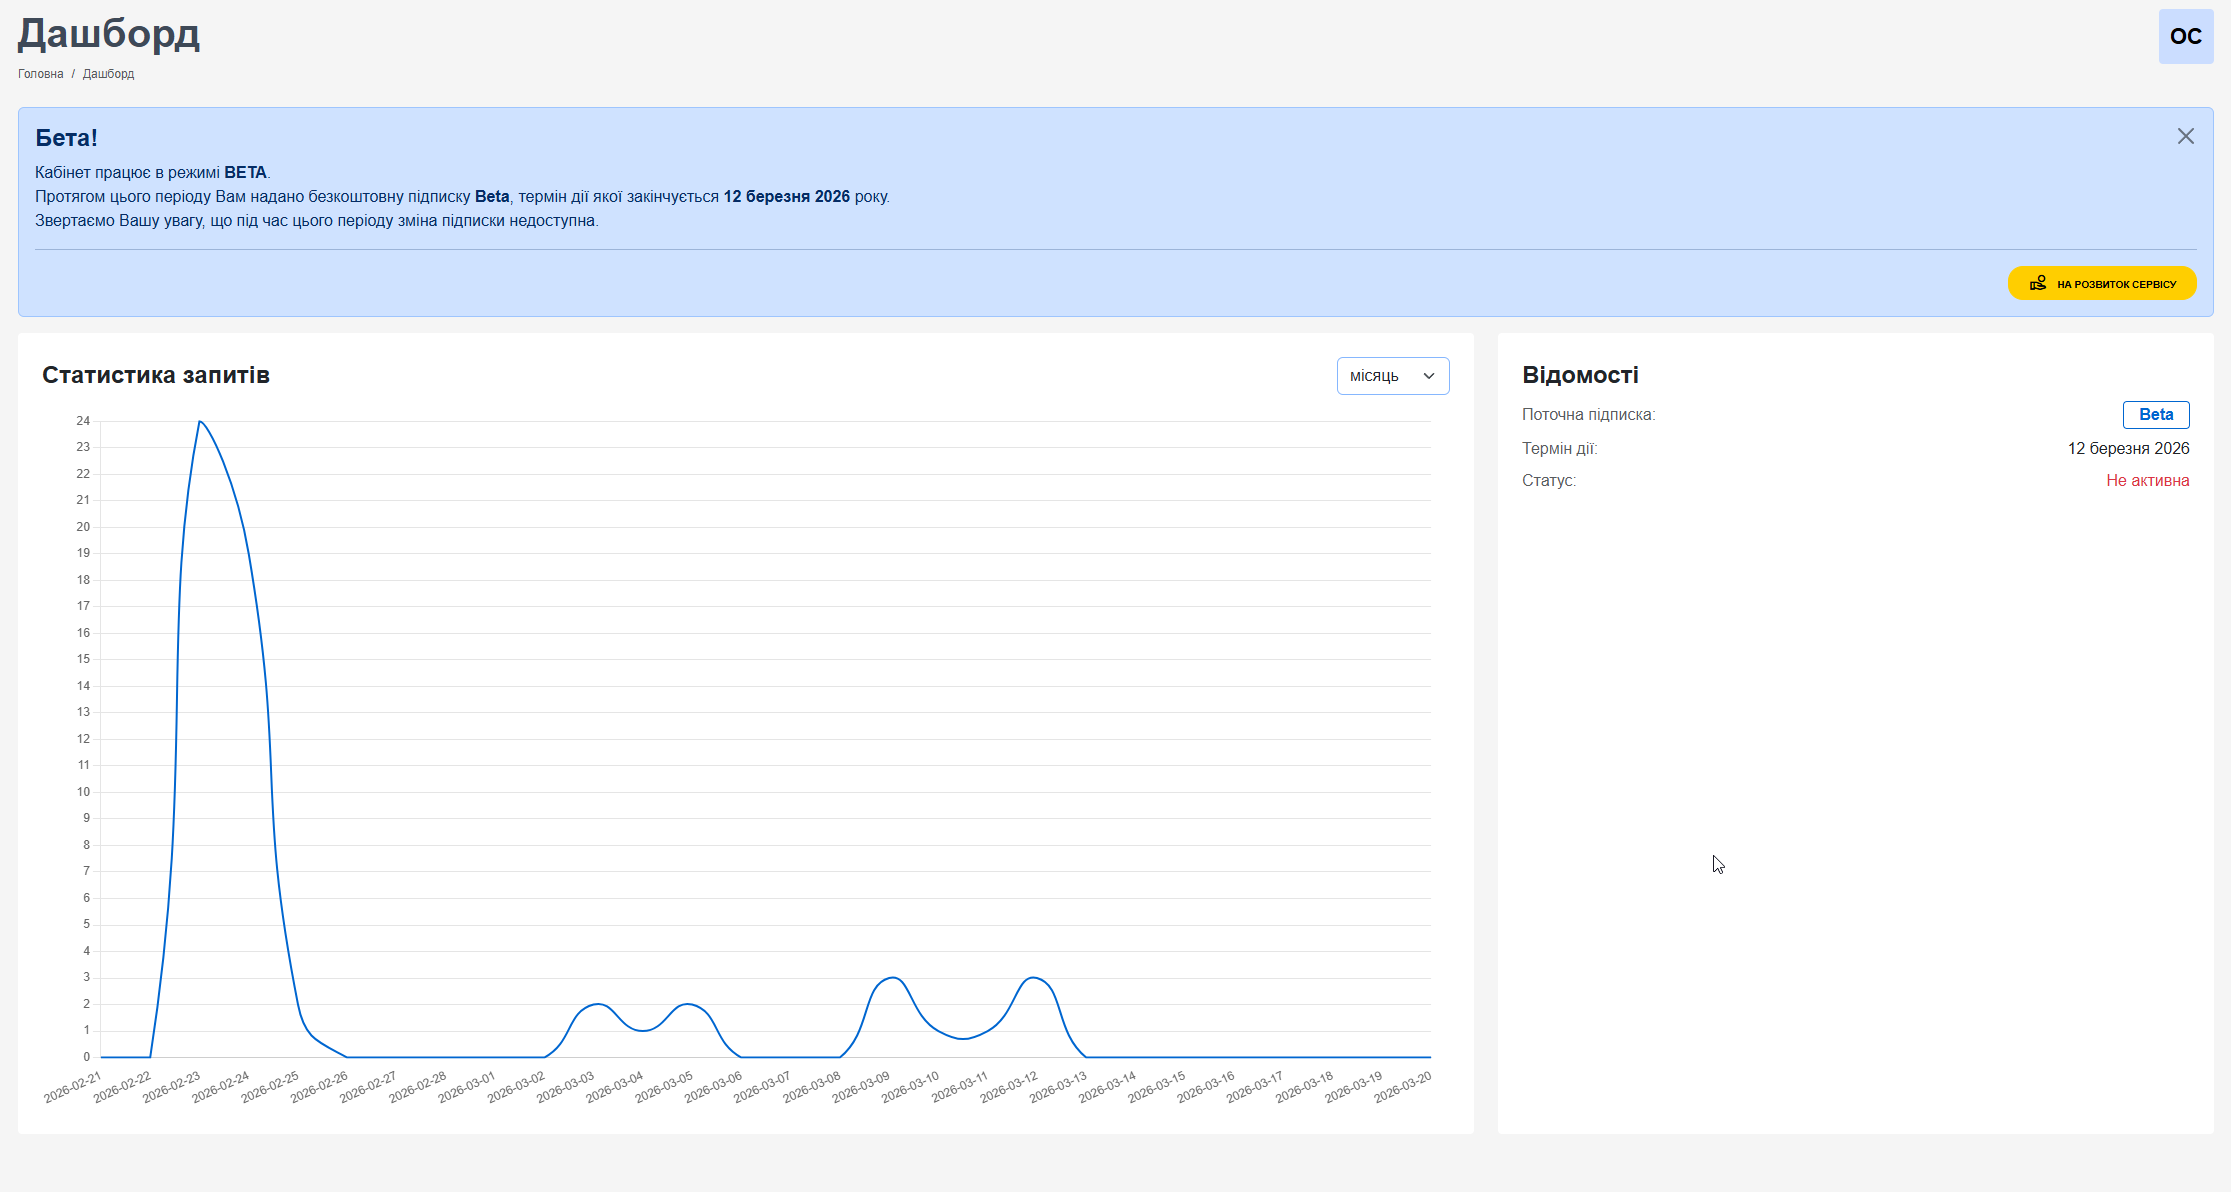Click the donation hand icon in yellow button

pyautogui.click(x=2037, y=284)
